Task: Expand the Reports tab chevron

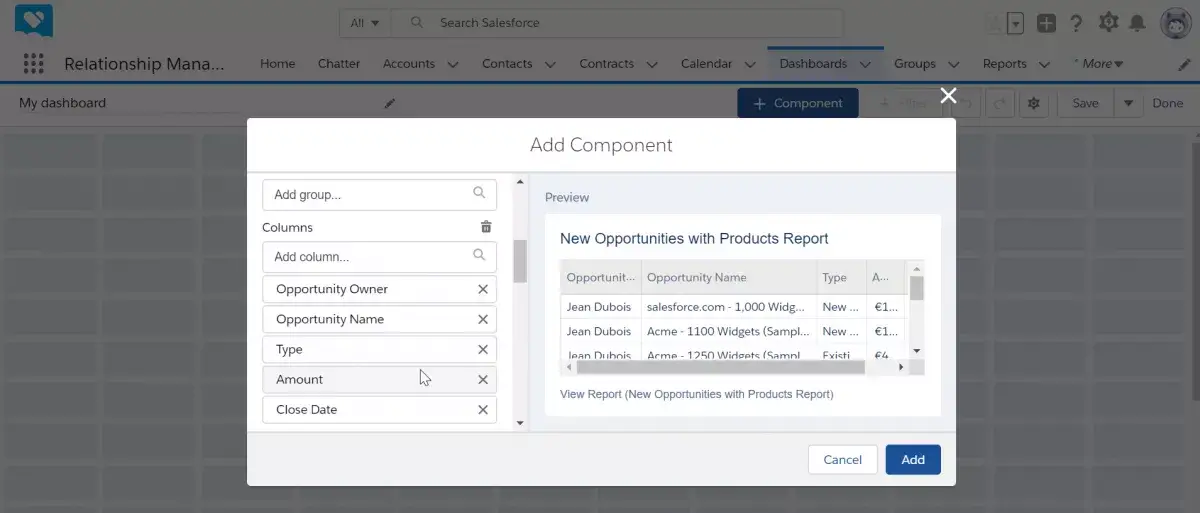Action: tap(1045, 64)
